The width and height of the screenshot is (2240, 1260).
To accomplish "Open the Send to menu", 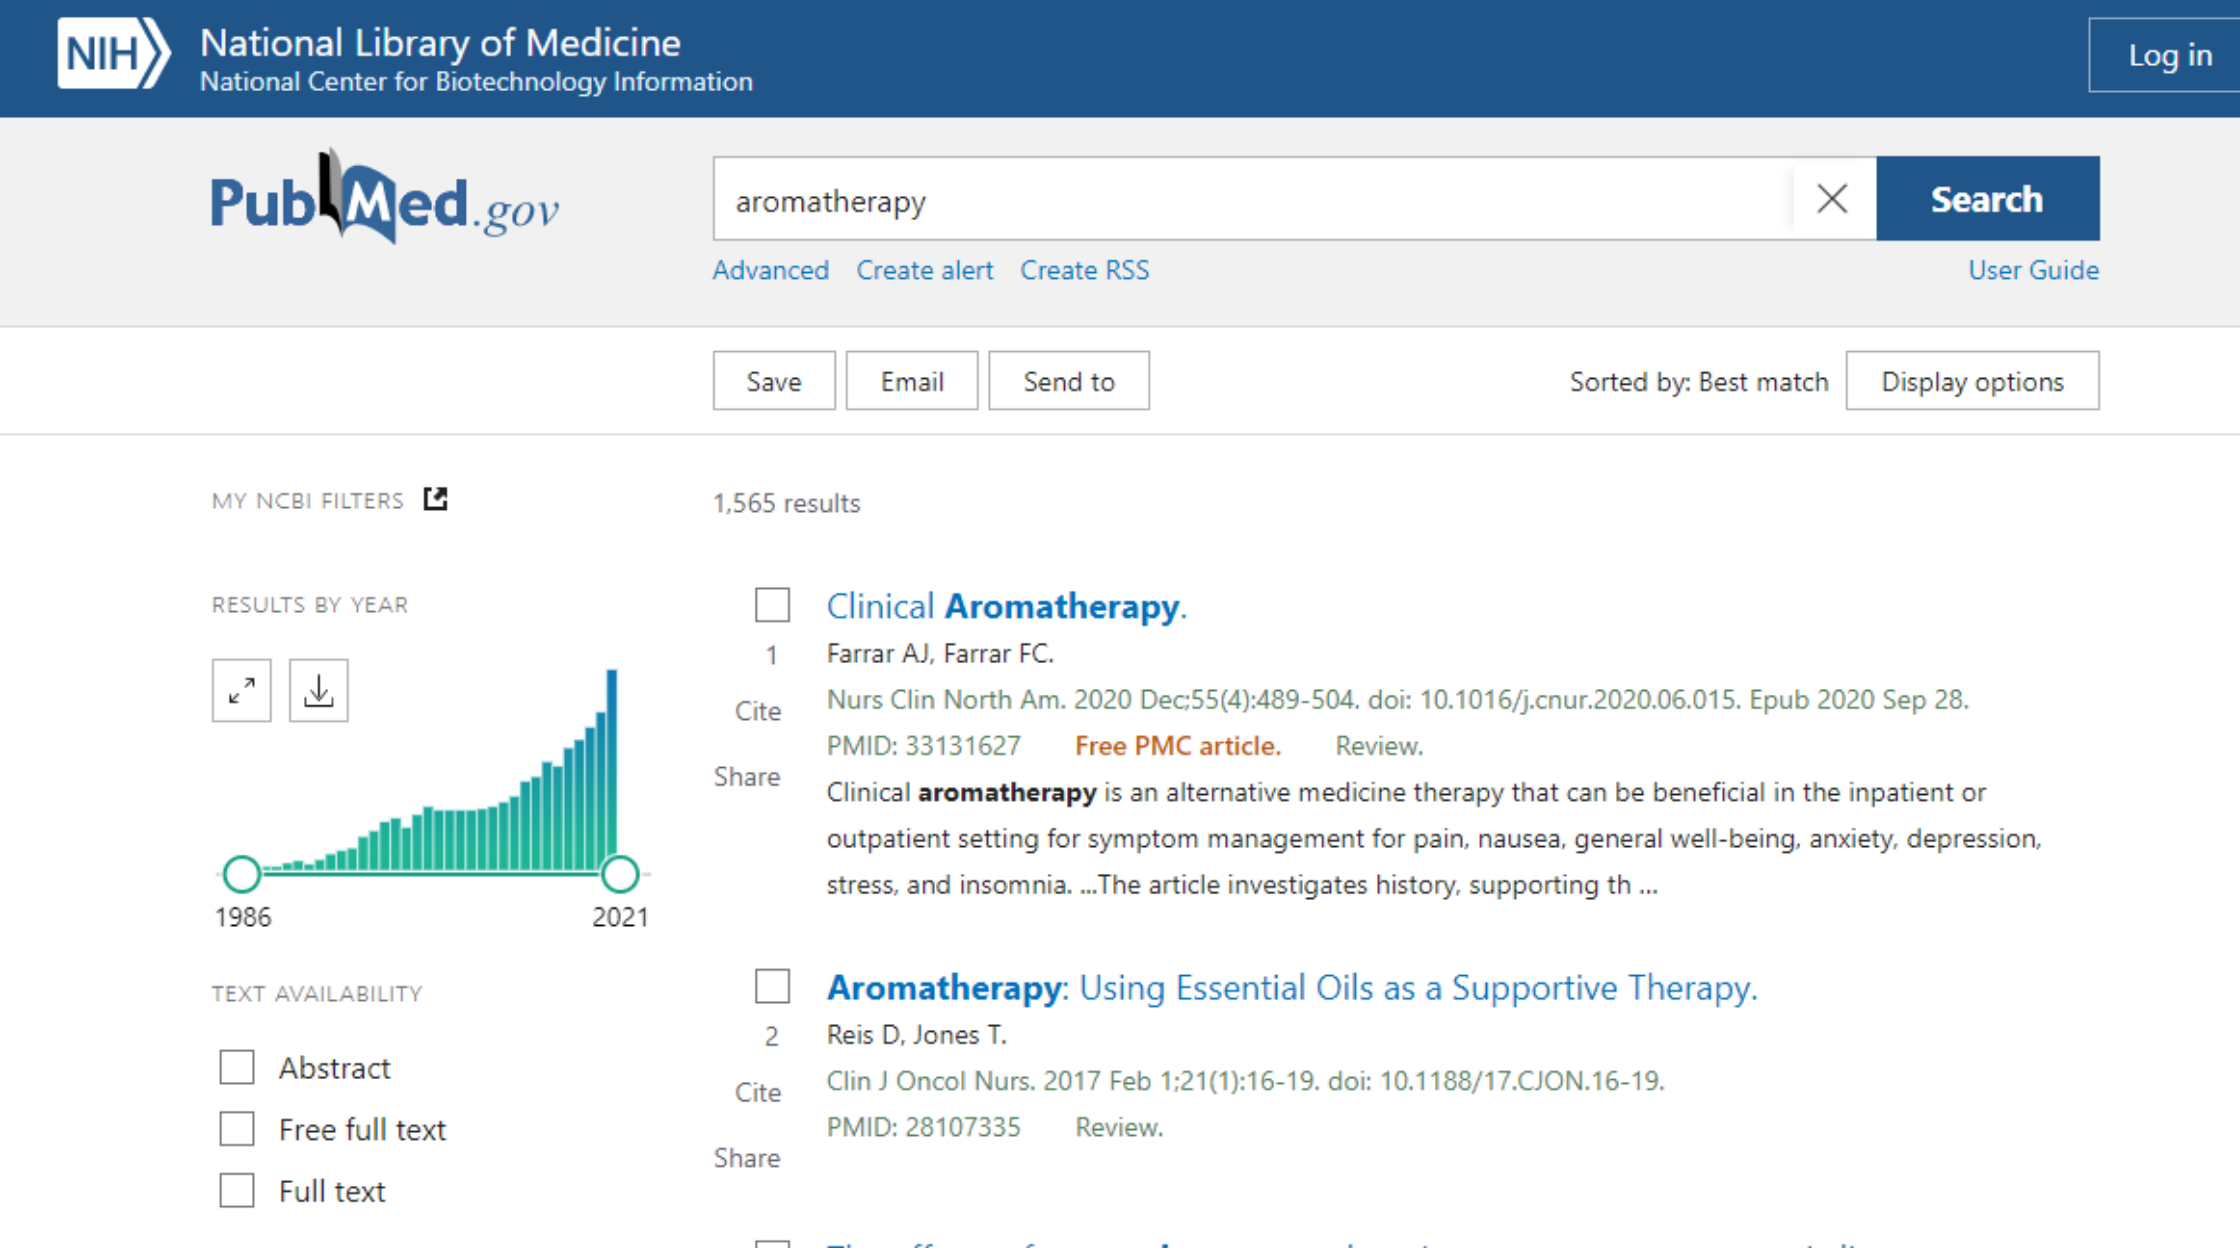I will click(1068, 381).
